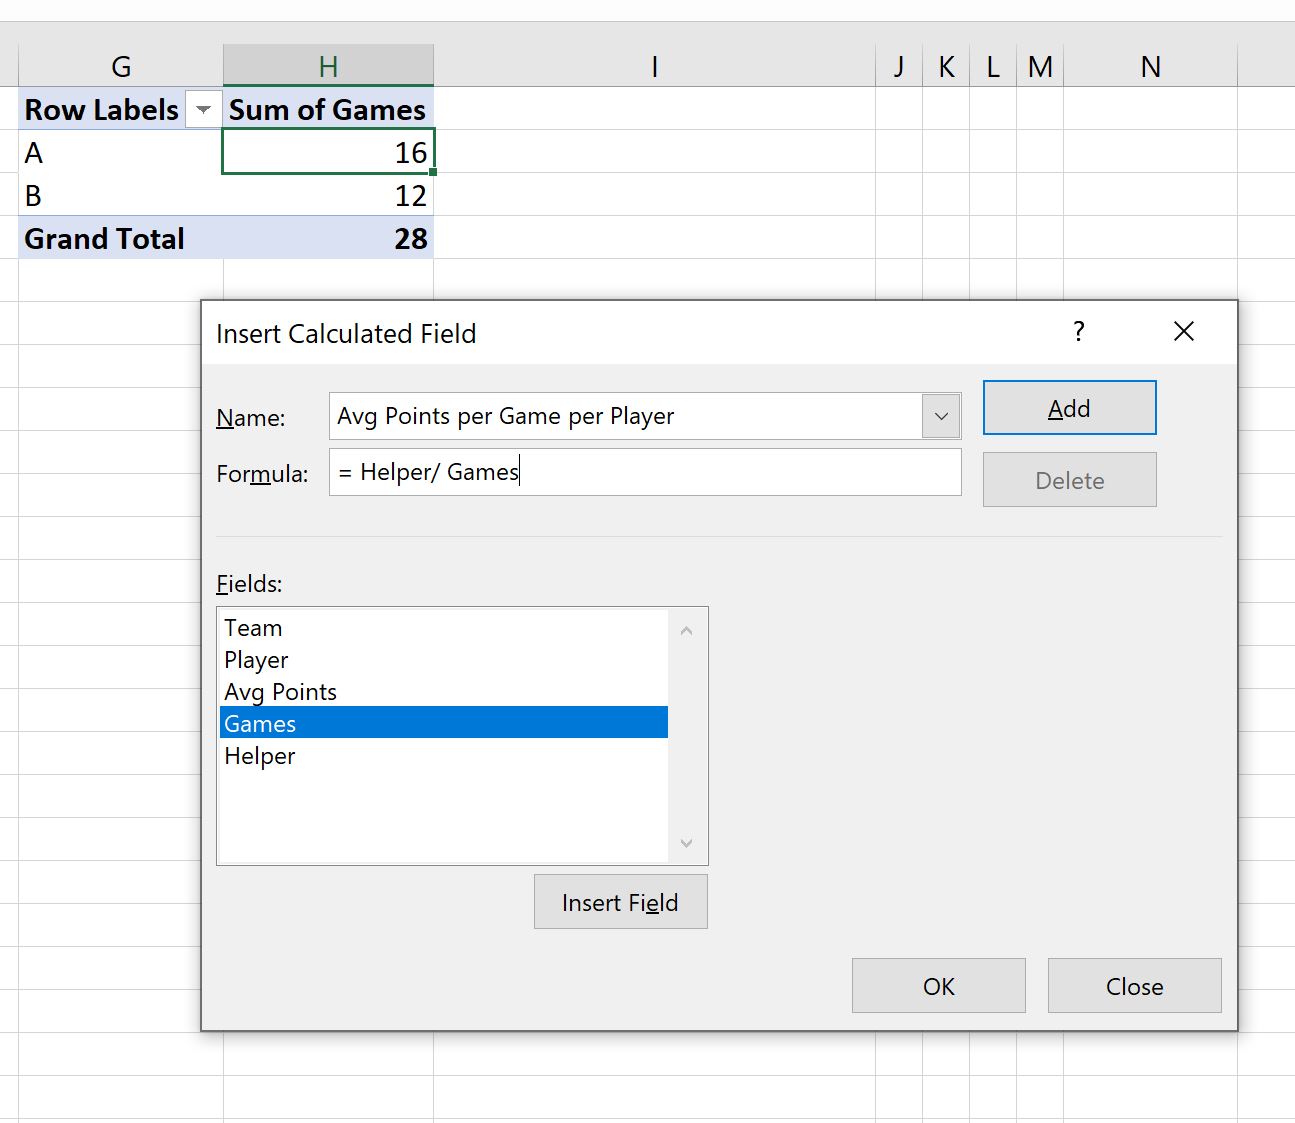This screenshot has height=1123, width=1295.
Task: Click the Add button
Action: tap(1069, 407)
